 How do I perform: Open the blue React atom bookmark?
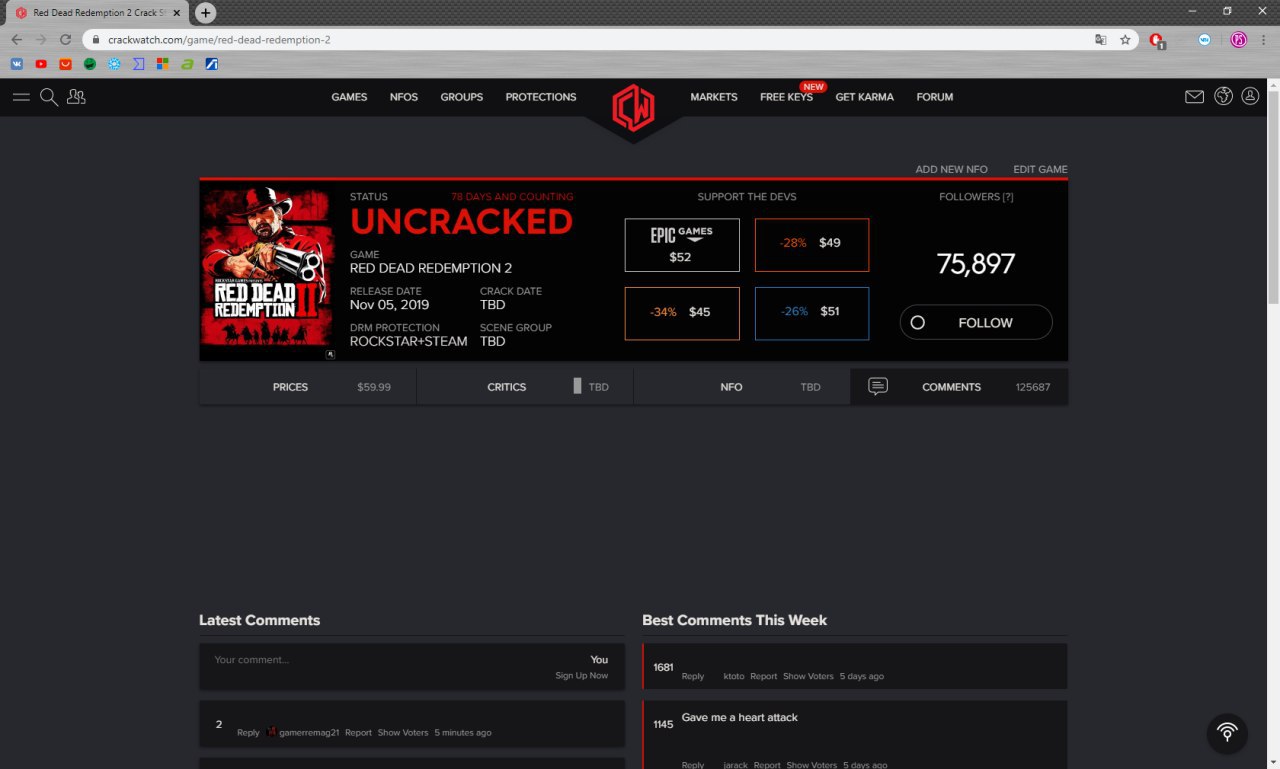(x=114, y=64)
